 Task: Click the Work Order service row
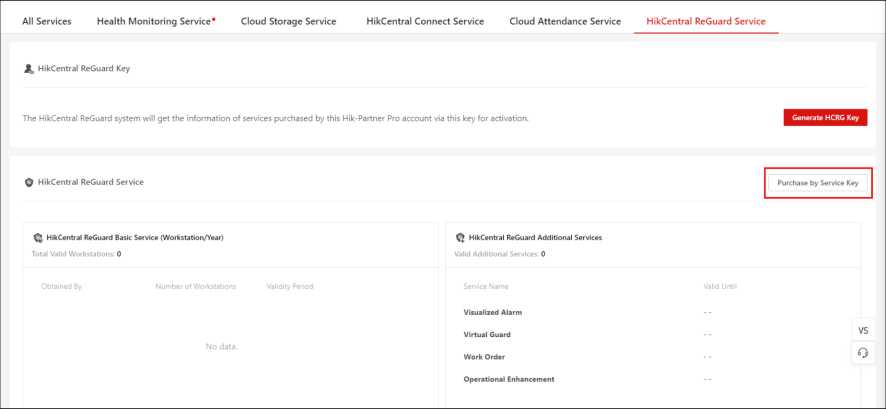[x=483, y=356]
